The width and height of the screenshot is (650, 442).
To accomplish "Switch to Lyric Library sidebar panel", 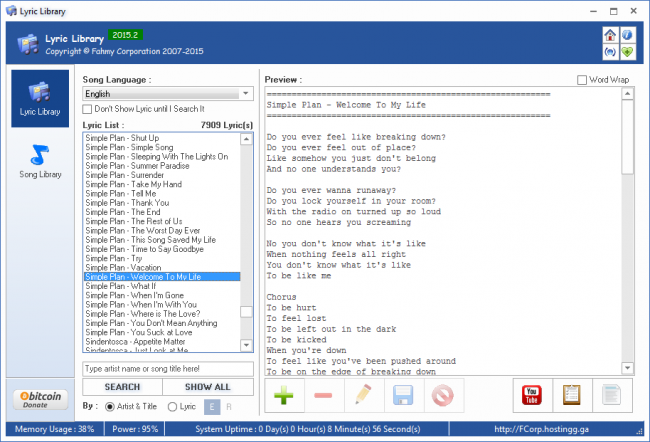I will [x=40, y=98].
